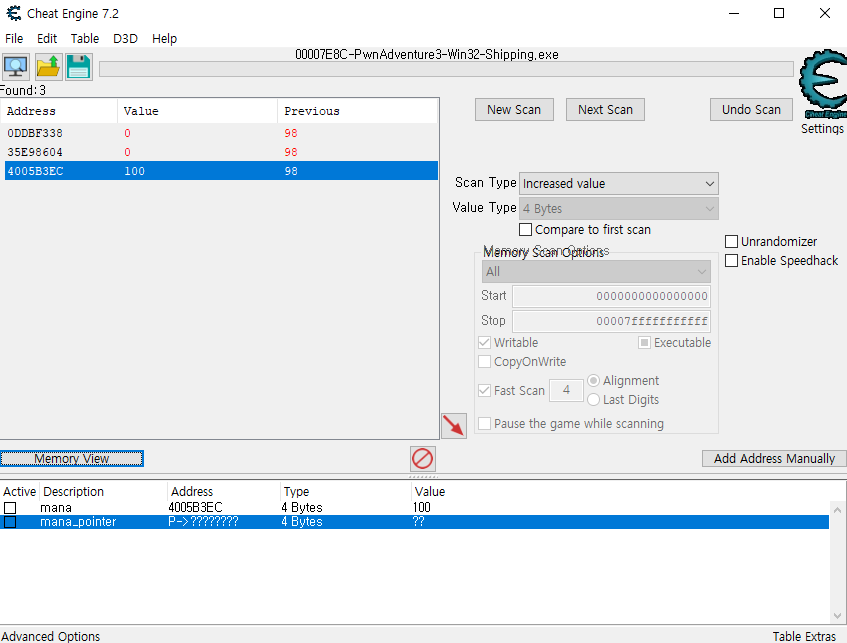Toggle the Writable checkbox

pos(485,343)
